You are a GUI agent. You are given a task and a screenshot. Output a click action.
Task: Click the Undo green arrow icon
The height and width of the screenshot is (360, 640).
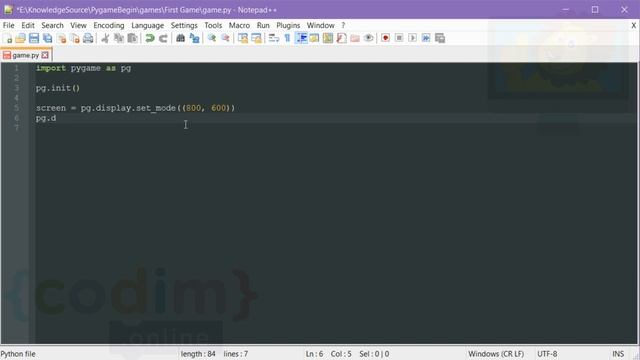point(150,38)
